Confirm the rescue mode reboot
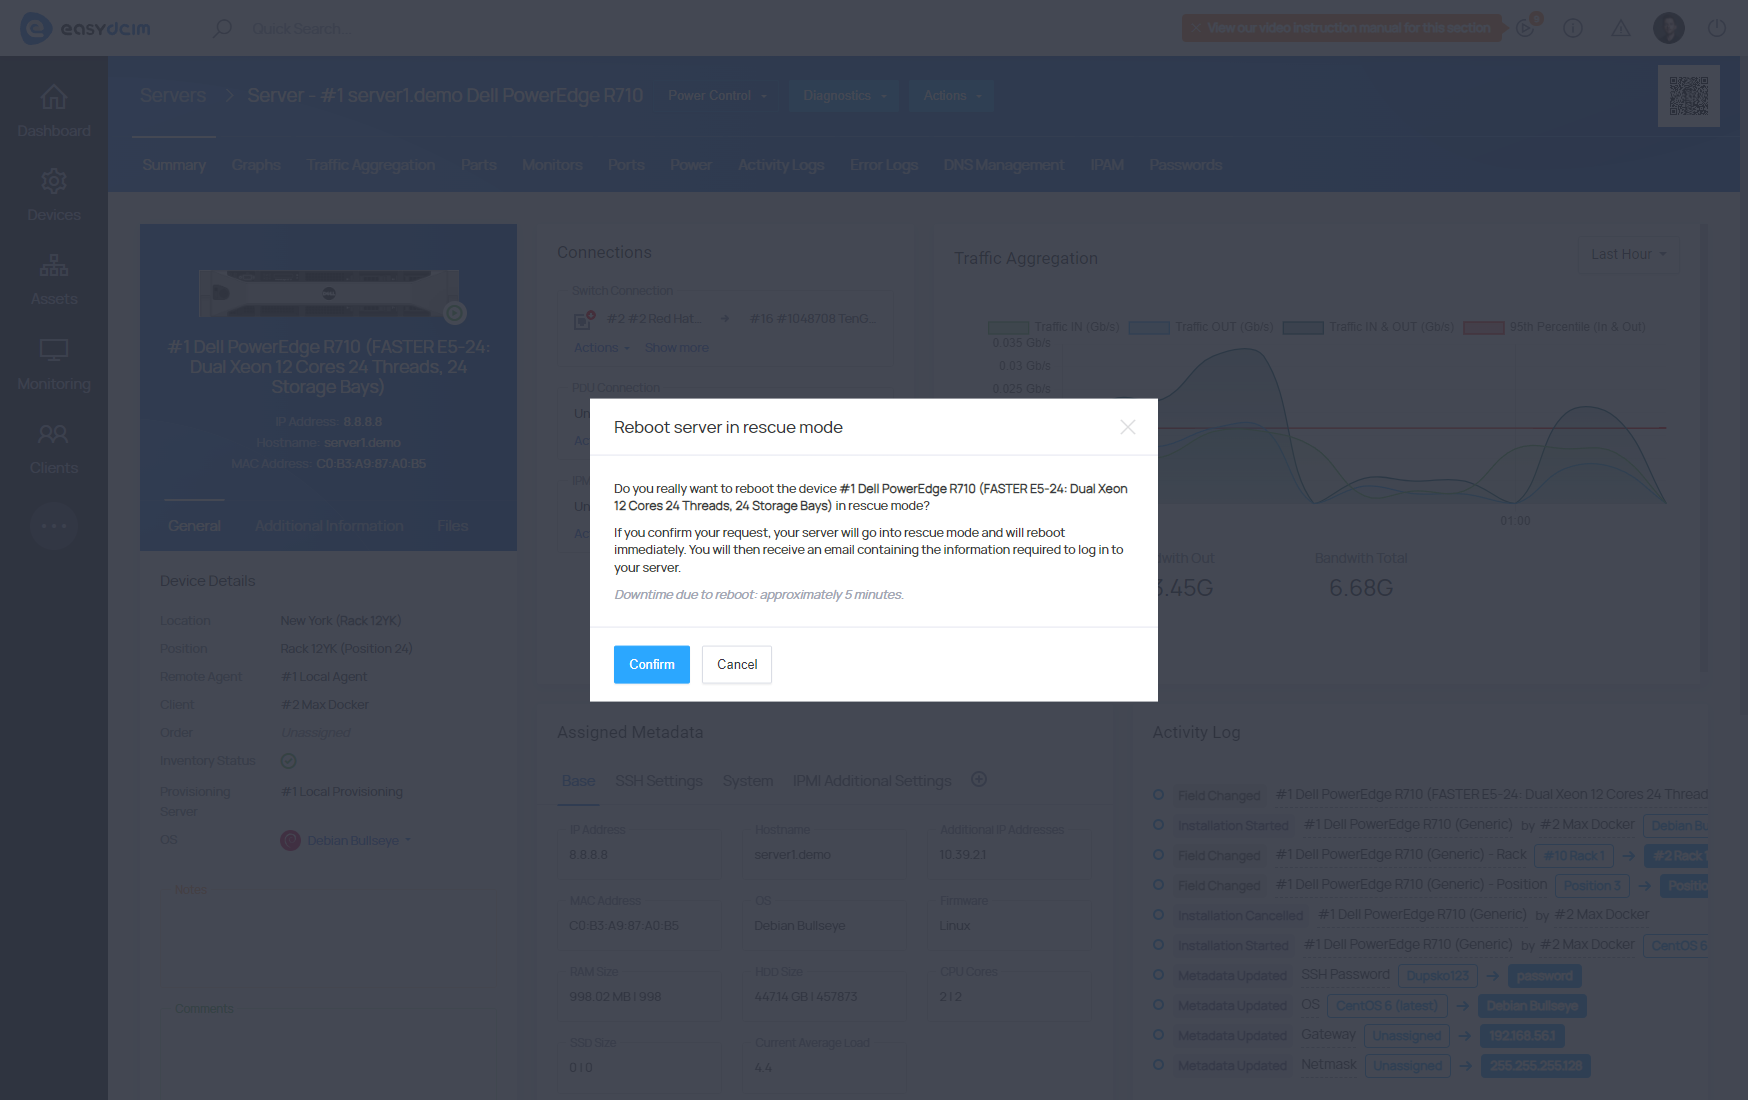The image size is (1748, 1100). (x=651, y=664)
